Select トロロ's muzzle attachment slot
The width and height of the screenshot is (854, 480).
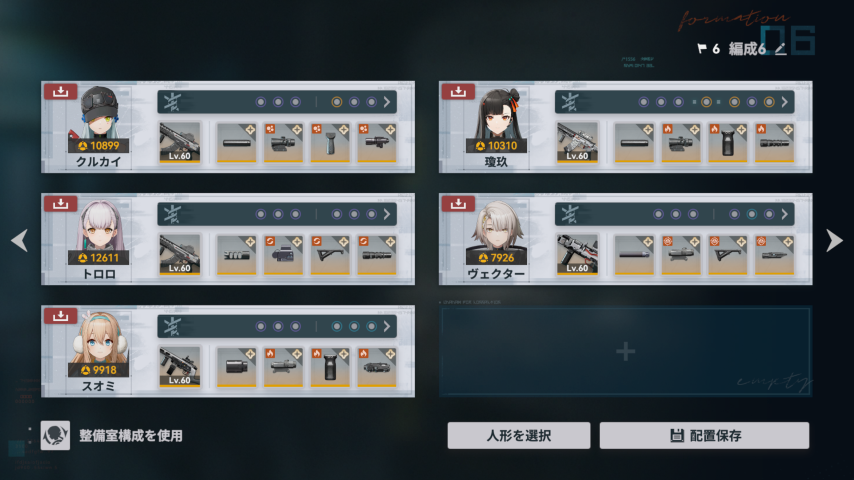tap(236, 254)
